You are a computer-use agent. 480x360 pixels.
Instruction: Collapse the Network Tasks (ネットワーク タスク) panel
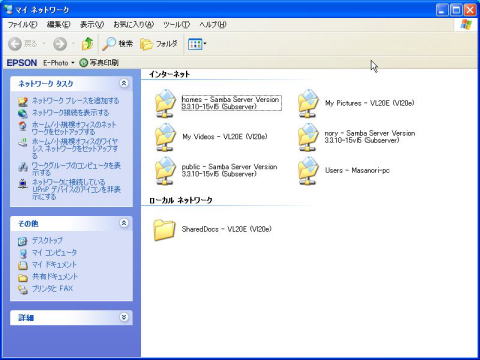124,83
